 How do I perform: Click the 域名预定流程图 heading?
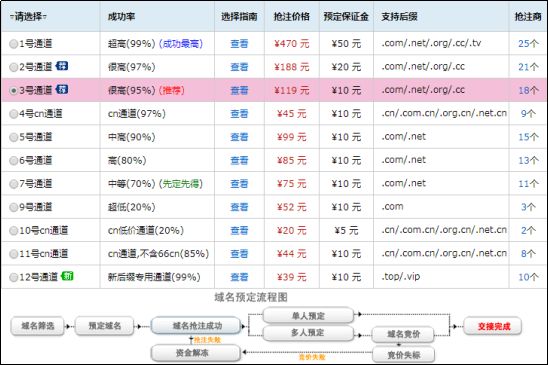[x=251, y=298]
